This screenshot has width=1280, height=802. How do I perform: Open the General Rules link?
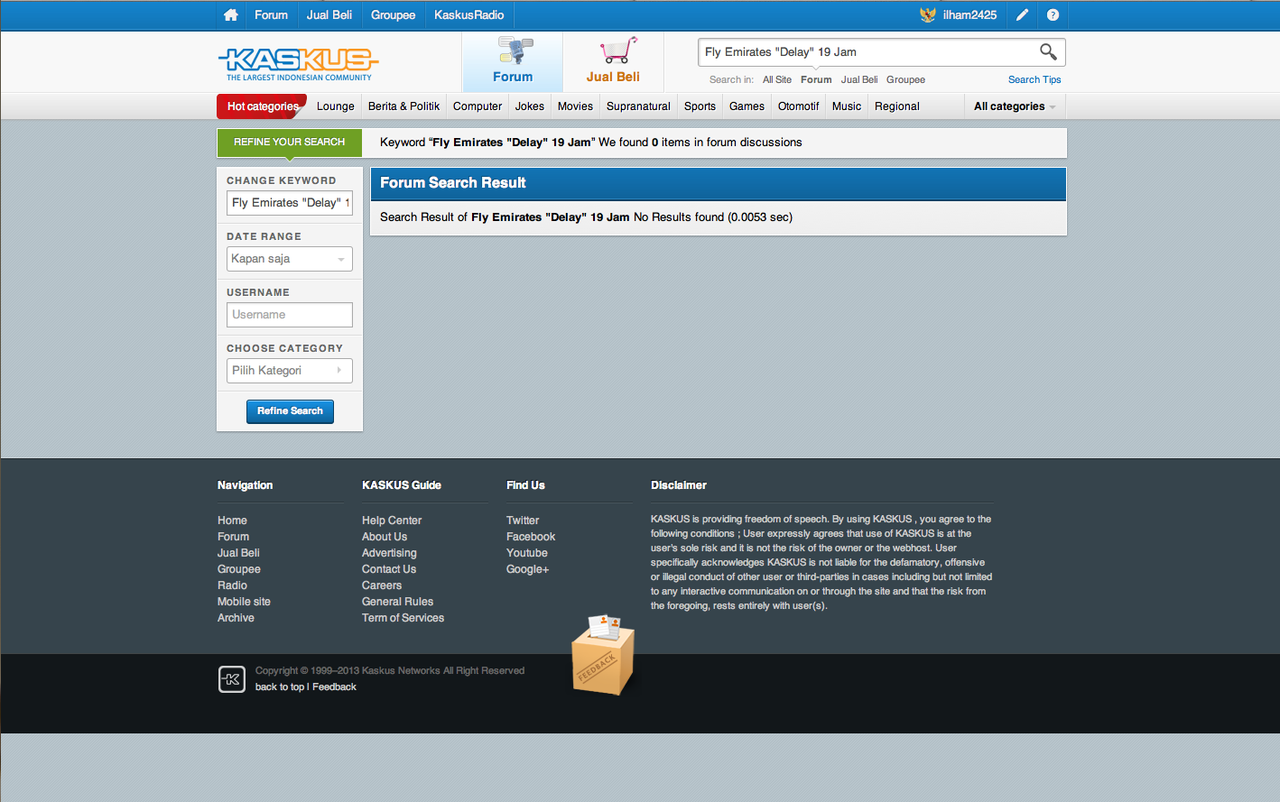pyautogui.click(x=398, y=602)
